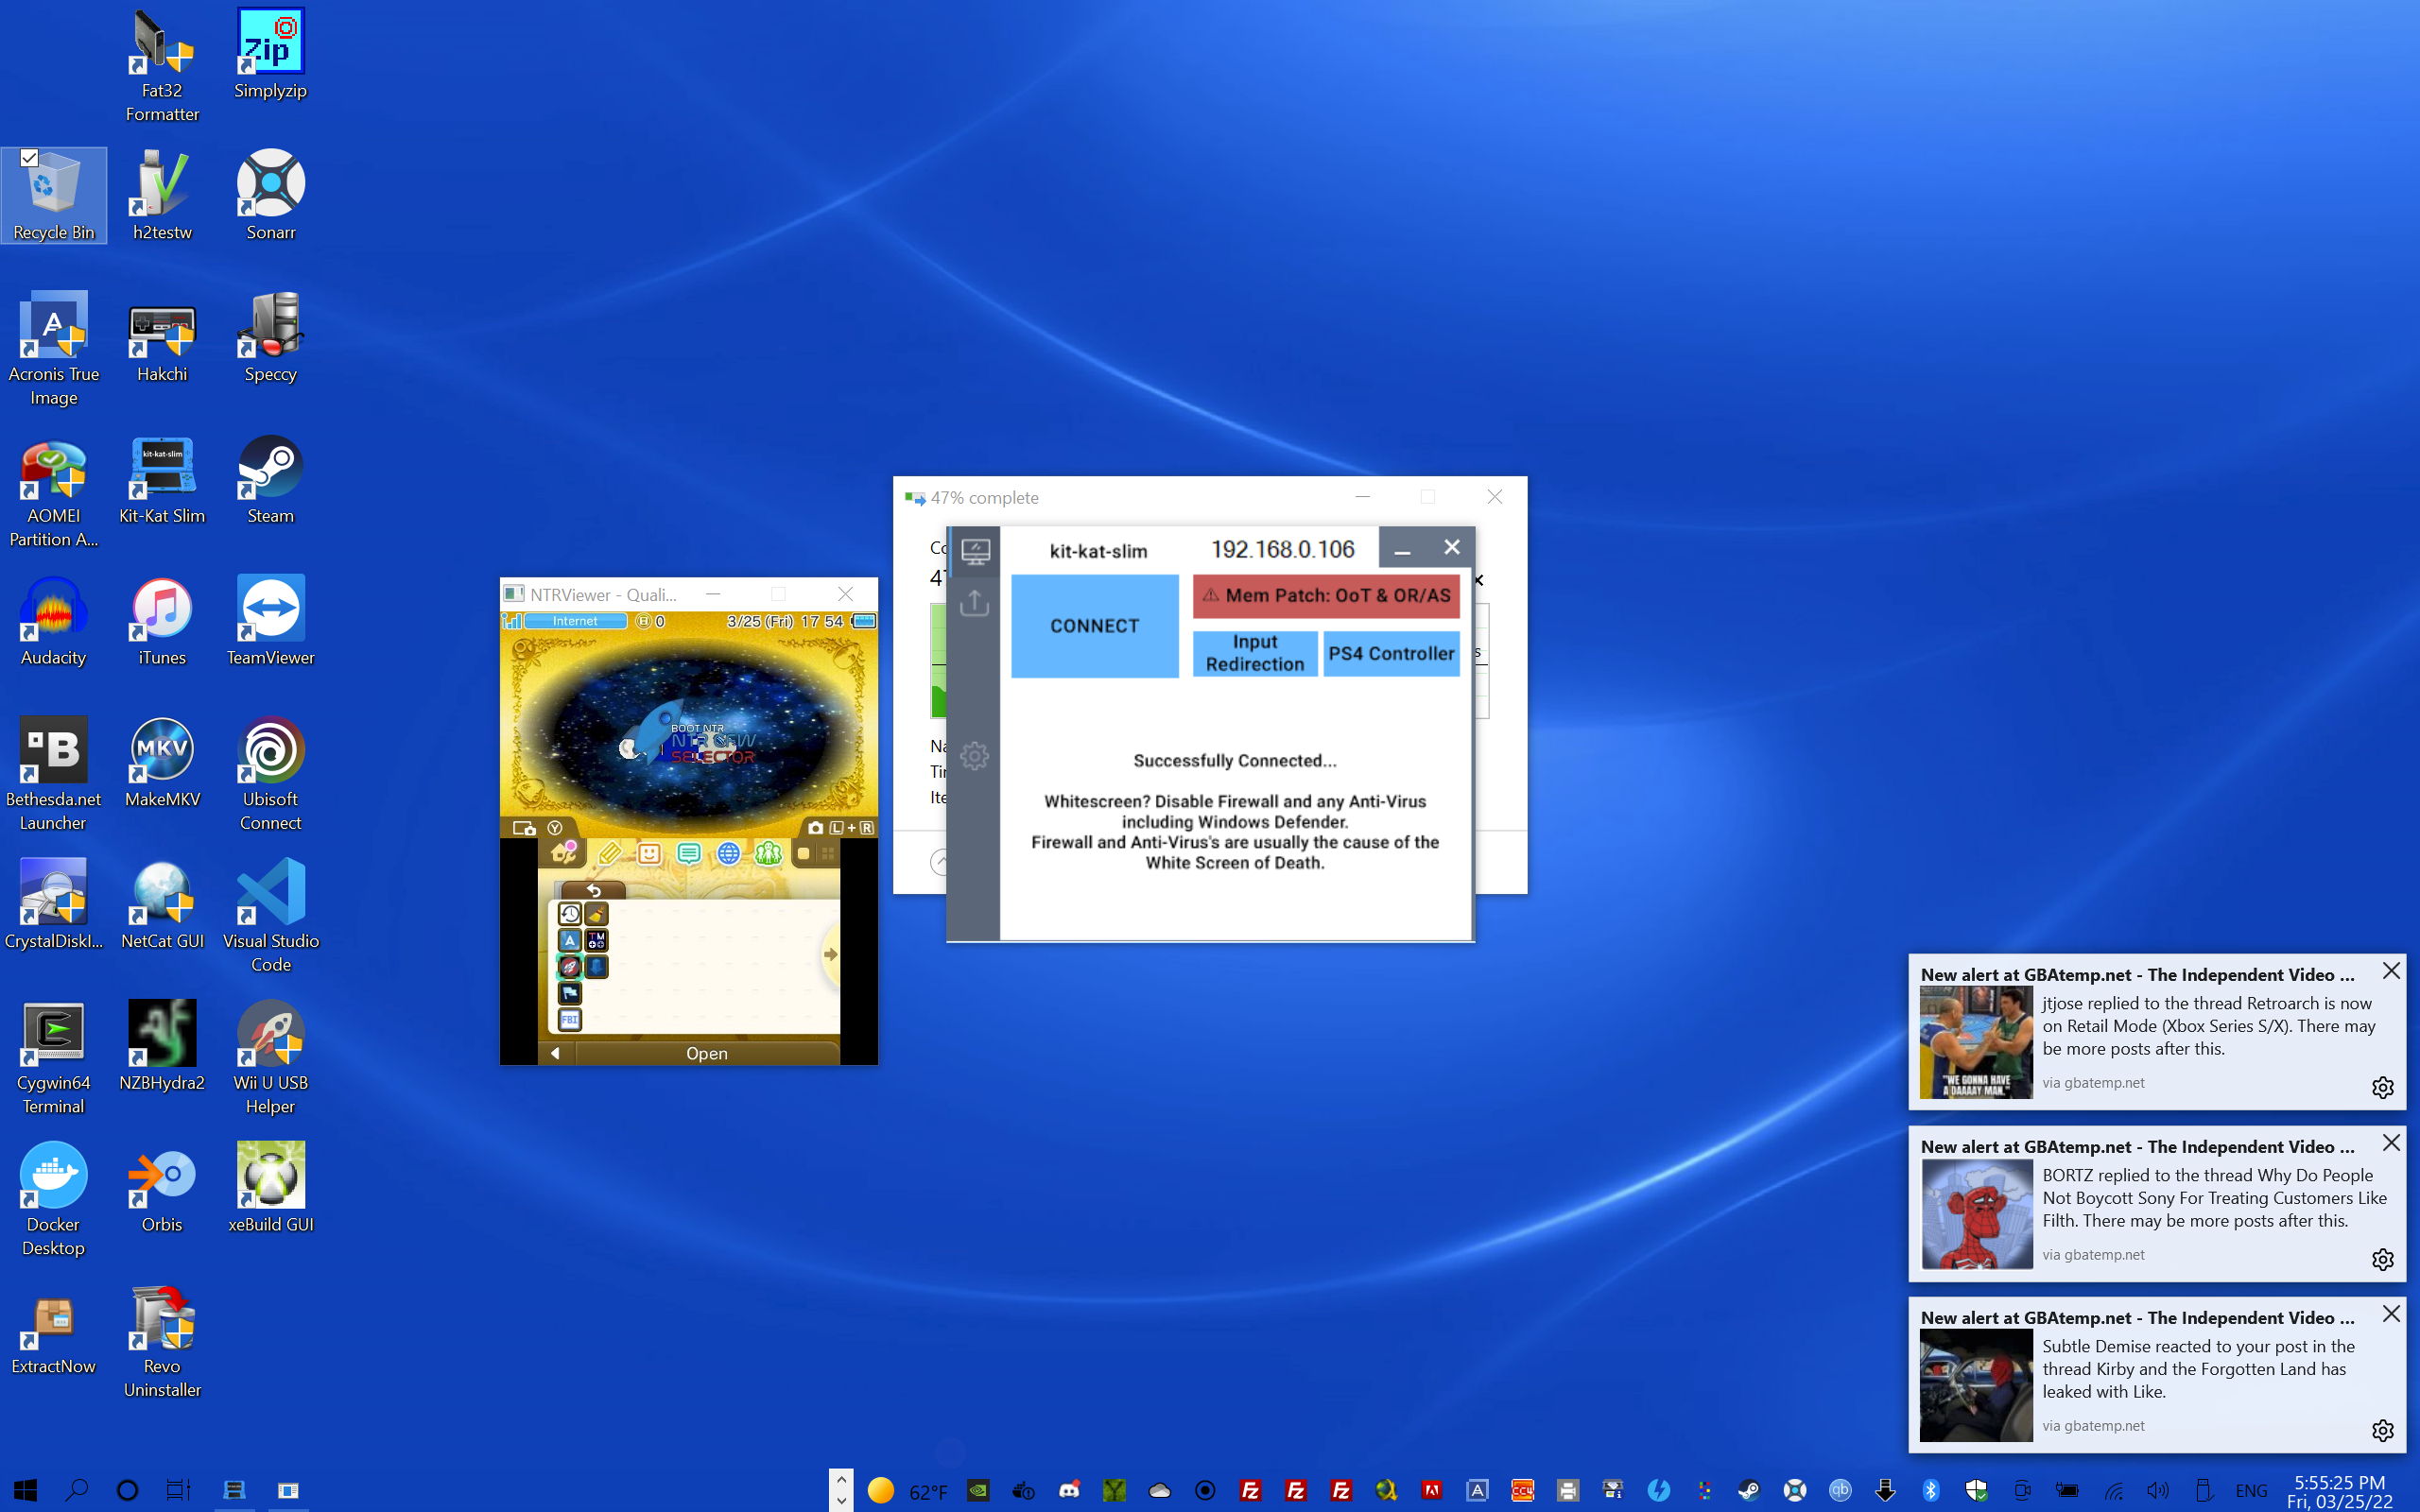Open Game Notes pencil icon in NTRViewer
The image size is (2420, 1512).
coord(609,853)
